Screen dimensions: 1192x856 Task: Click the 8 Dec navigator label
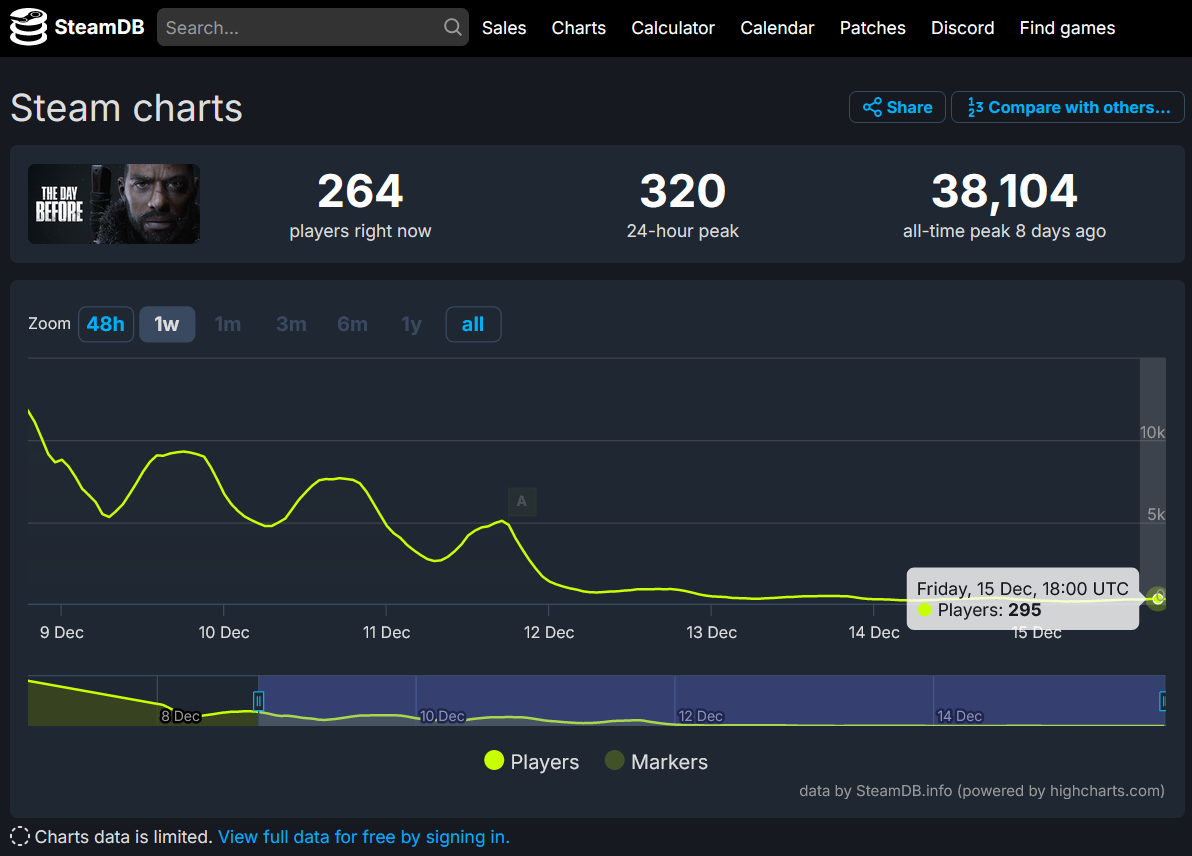click(x=180, y=716)
